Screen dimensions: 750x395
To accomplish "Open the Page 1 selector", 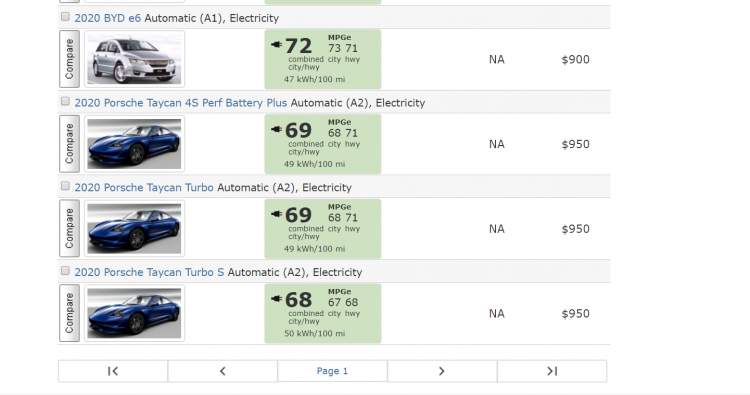I will [x=332, y=371].
